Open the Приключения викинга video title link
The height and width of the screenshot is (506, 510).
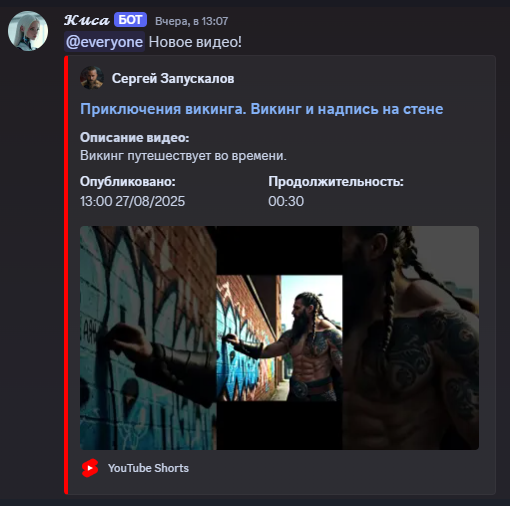pyautogui.click(x=262, y=109)
